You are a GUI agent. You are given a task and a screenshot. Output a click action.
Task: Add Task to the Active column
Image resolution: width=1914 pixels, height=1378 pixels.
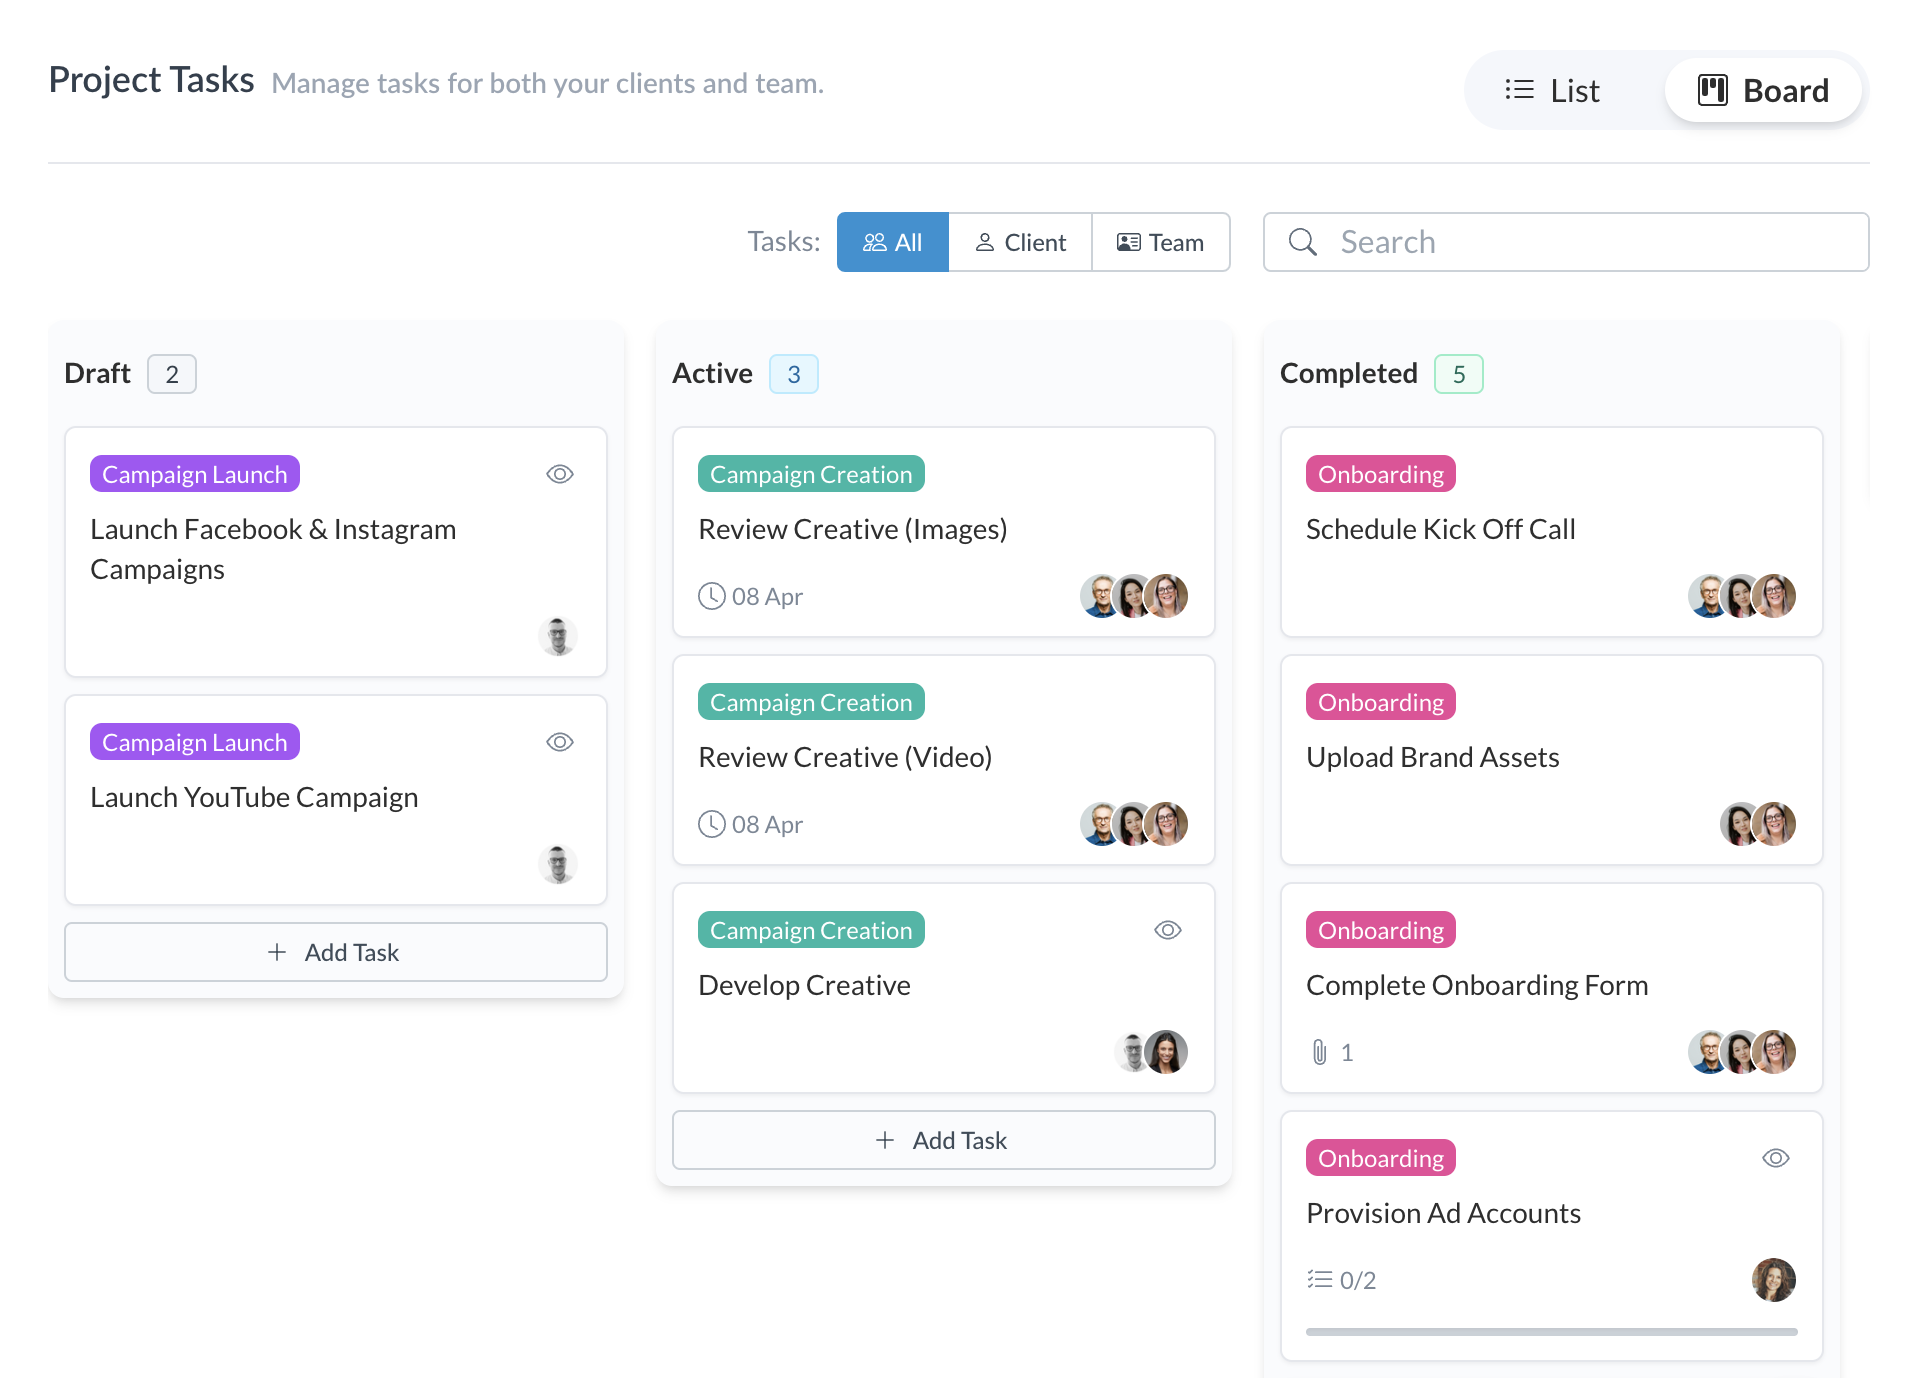tap(943, 1140)
